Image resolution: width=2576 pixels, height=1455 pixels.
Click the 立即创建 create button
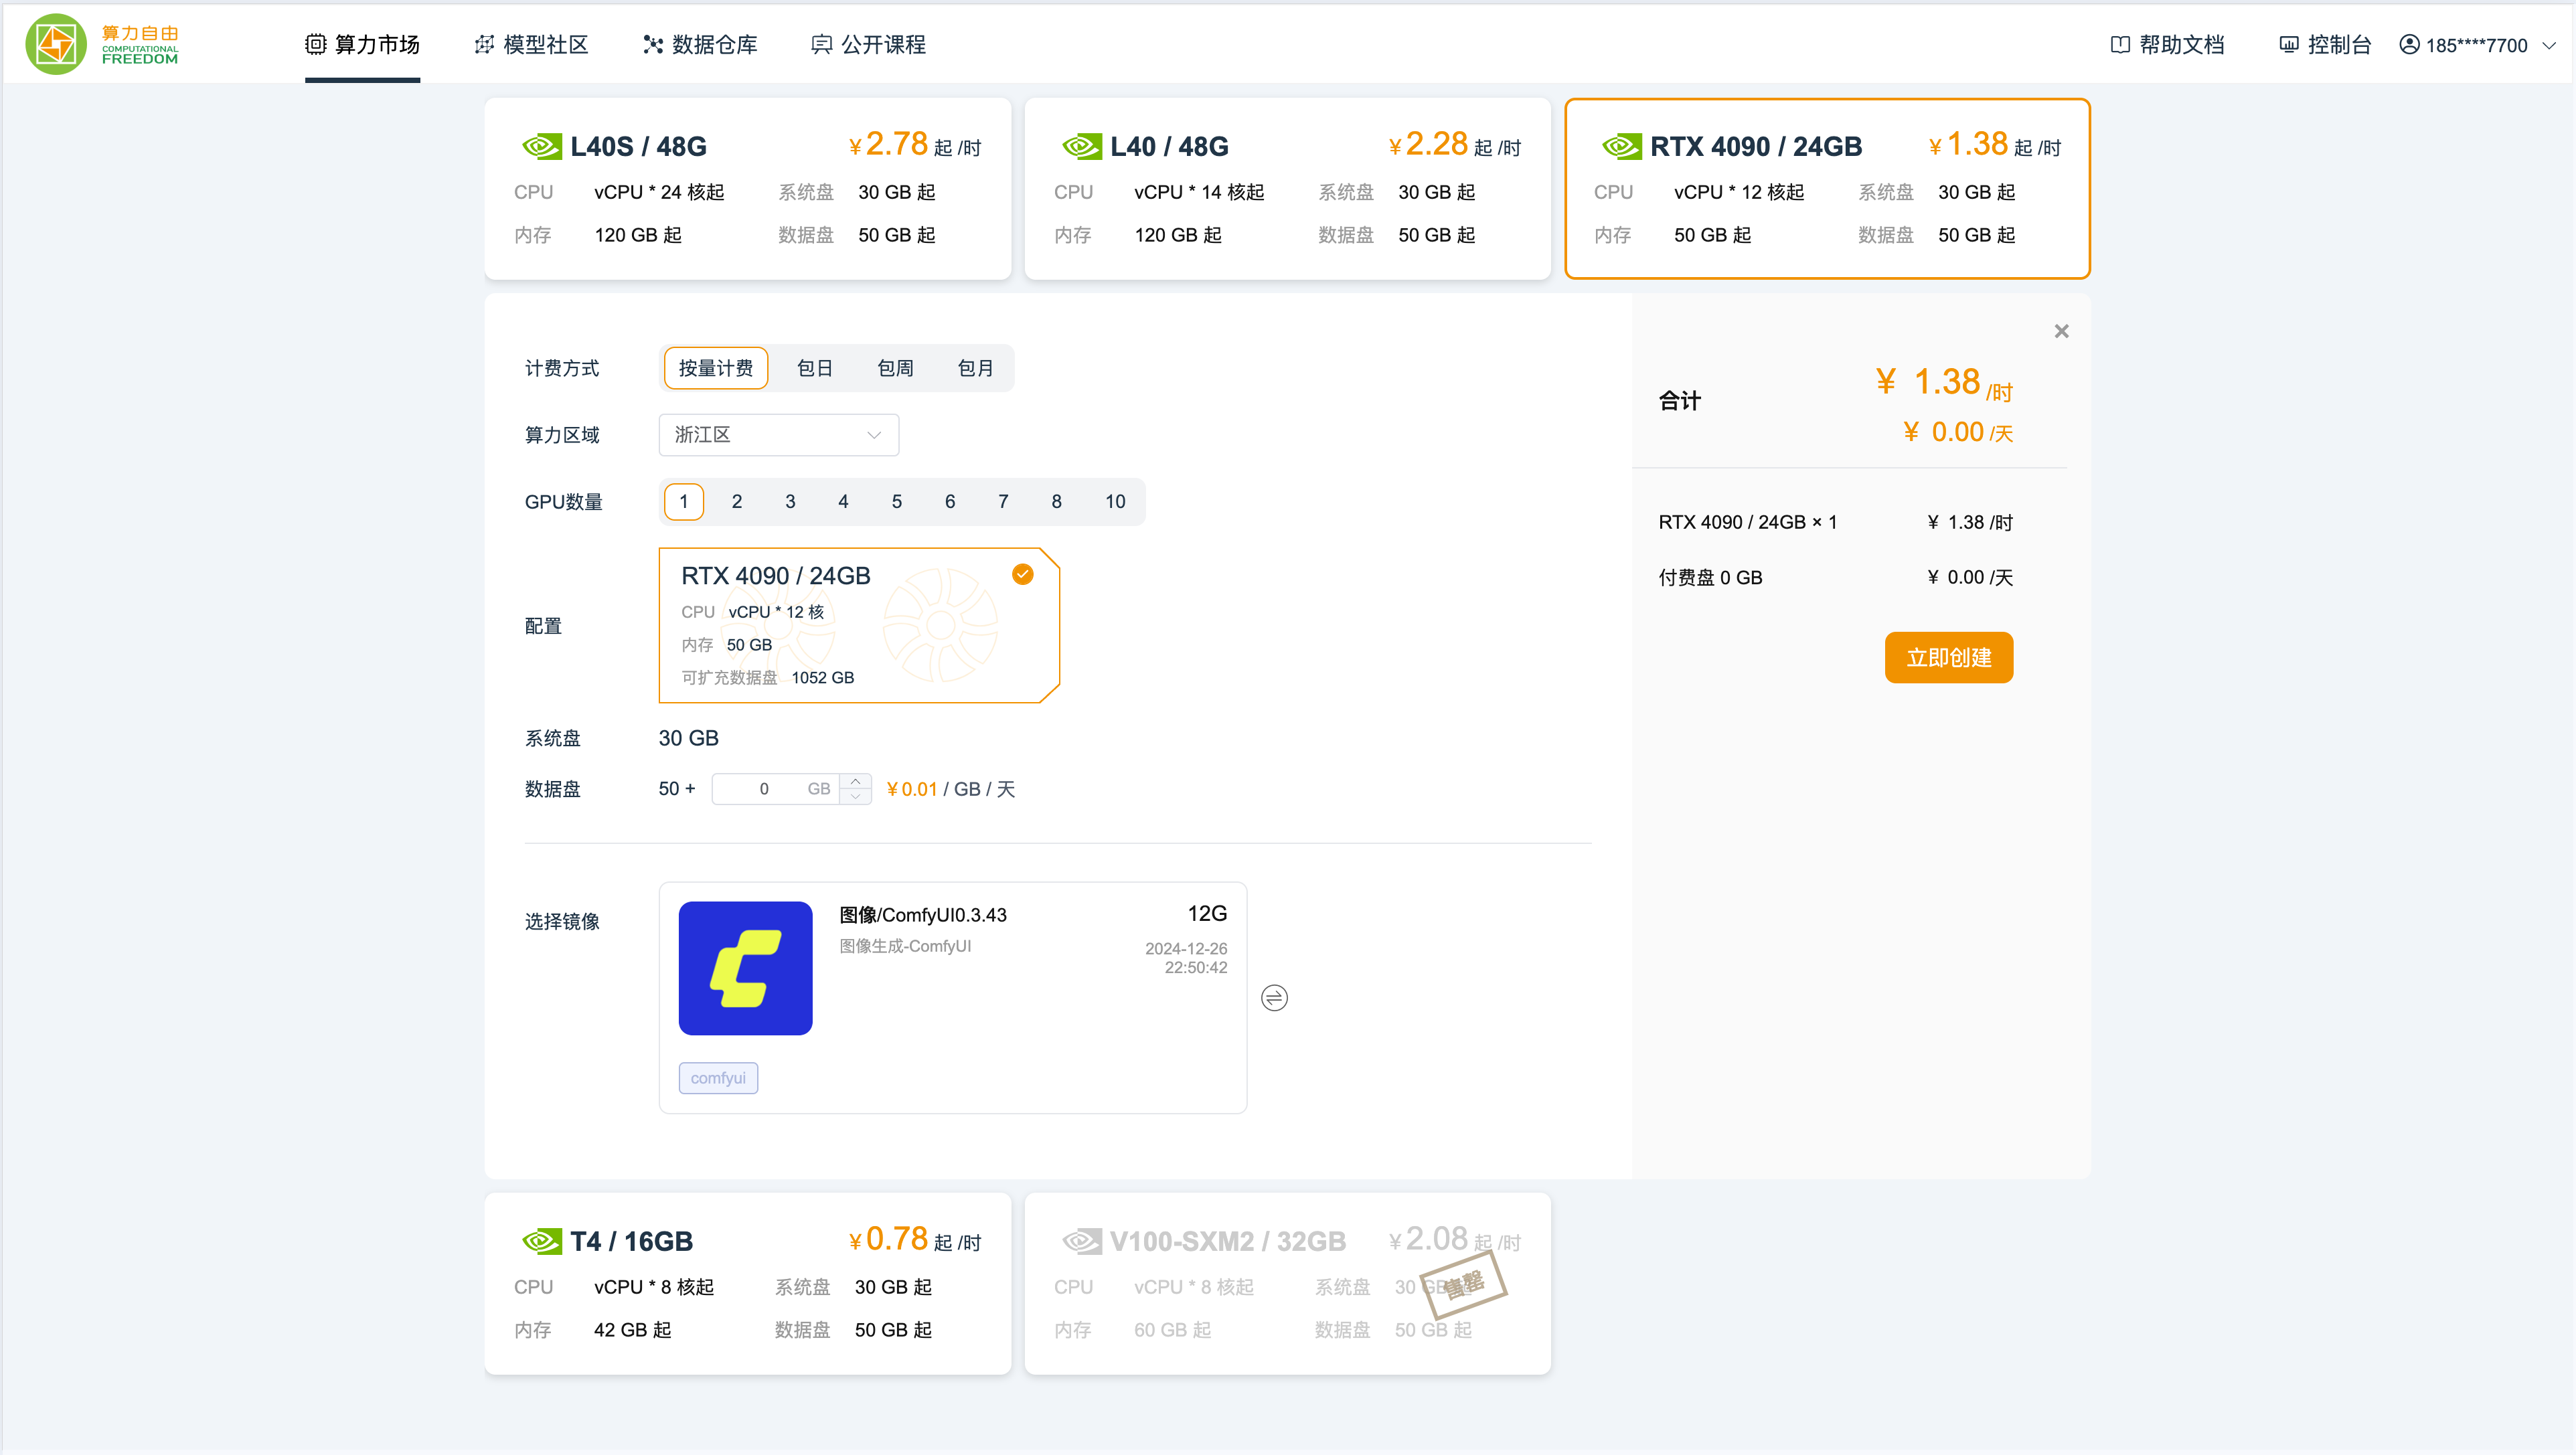[x=1948, y=657]
